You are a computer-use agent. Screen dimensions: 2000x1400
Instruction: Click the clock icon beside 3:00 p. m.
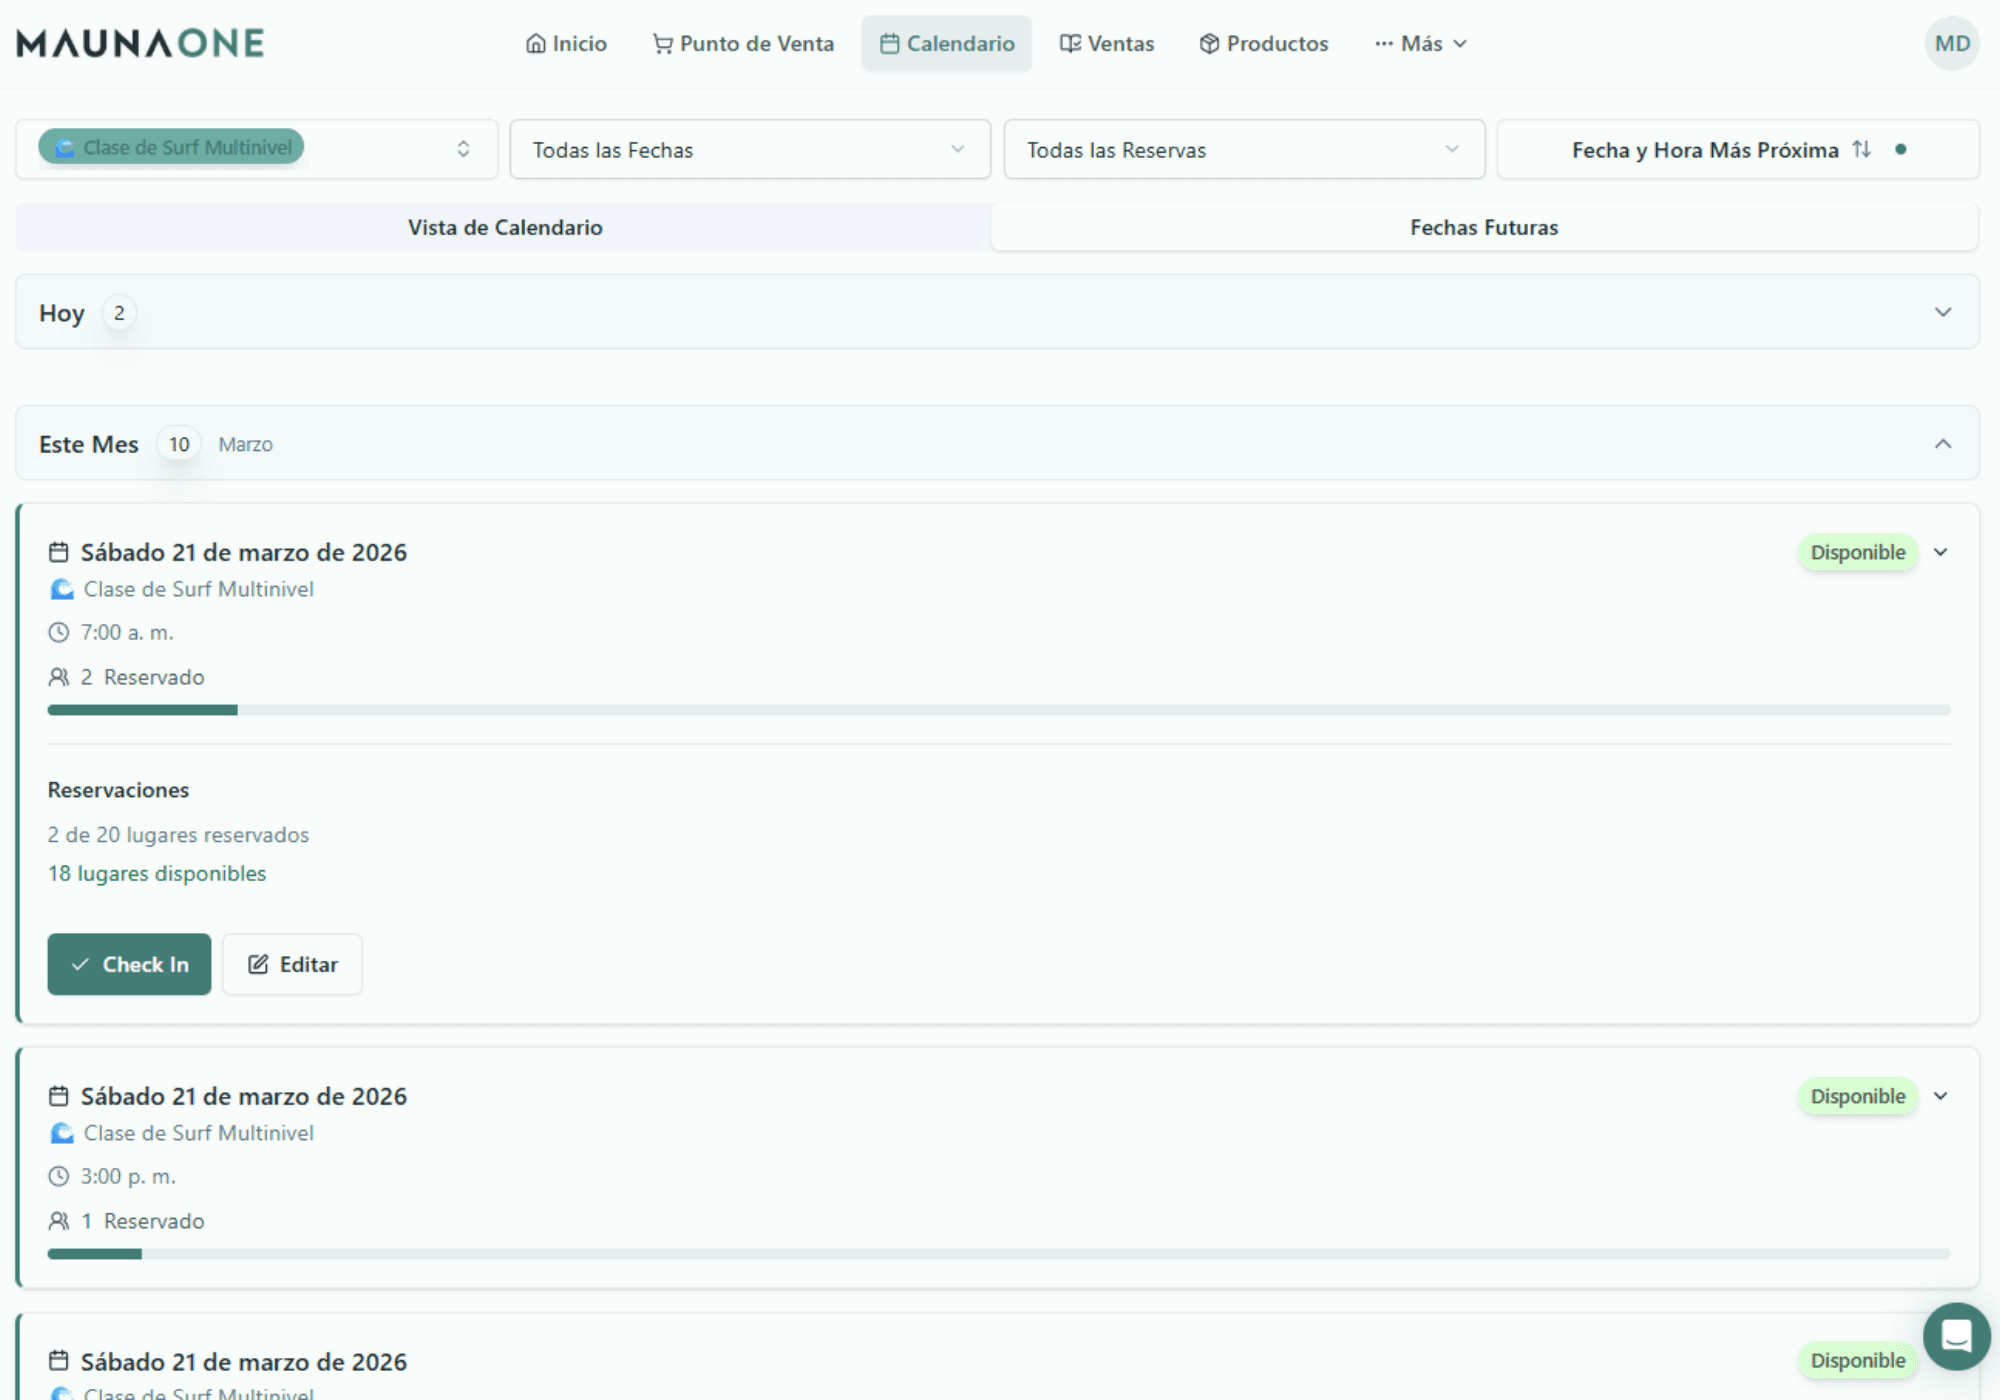click(59, 1176)
